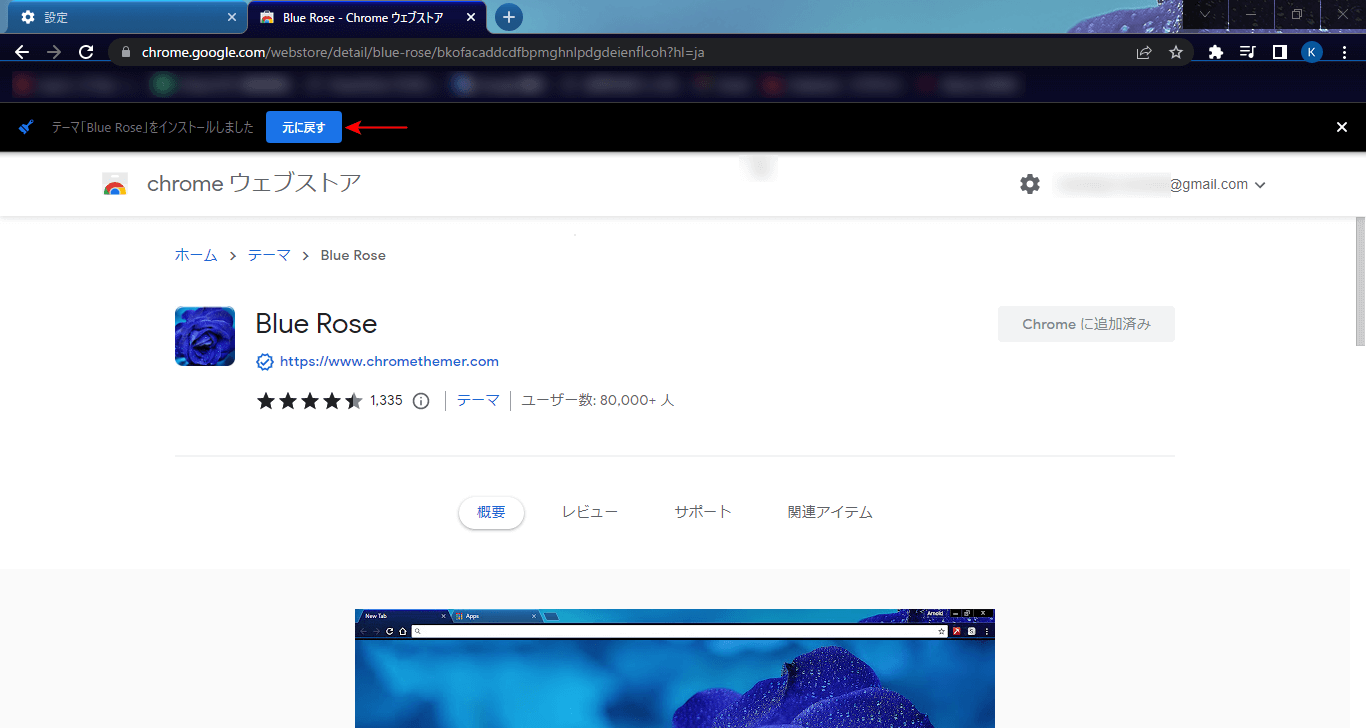Dismiss the theme installed infobar

click(x=1342, y=127)
